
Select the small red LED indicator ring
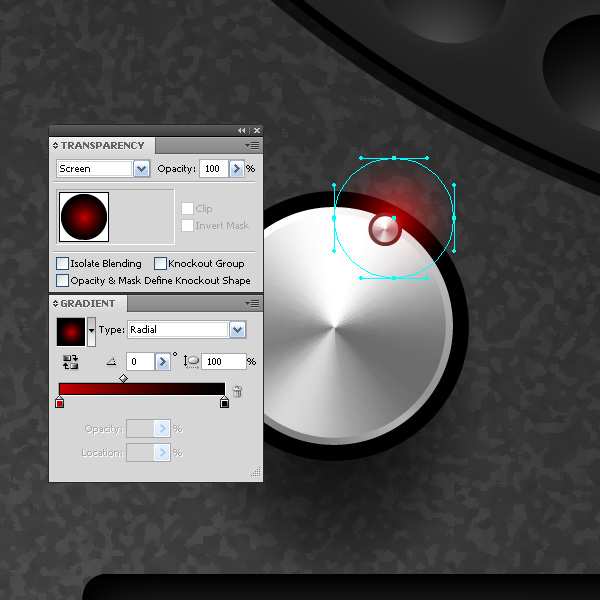(x=385, y=230)
